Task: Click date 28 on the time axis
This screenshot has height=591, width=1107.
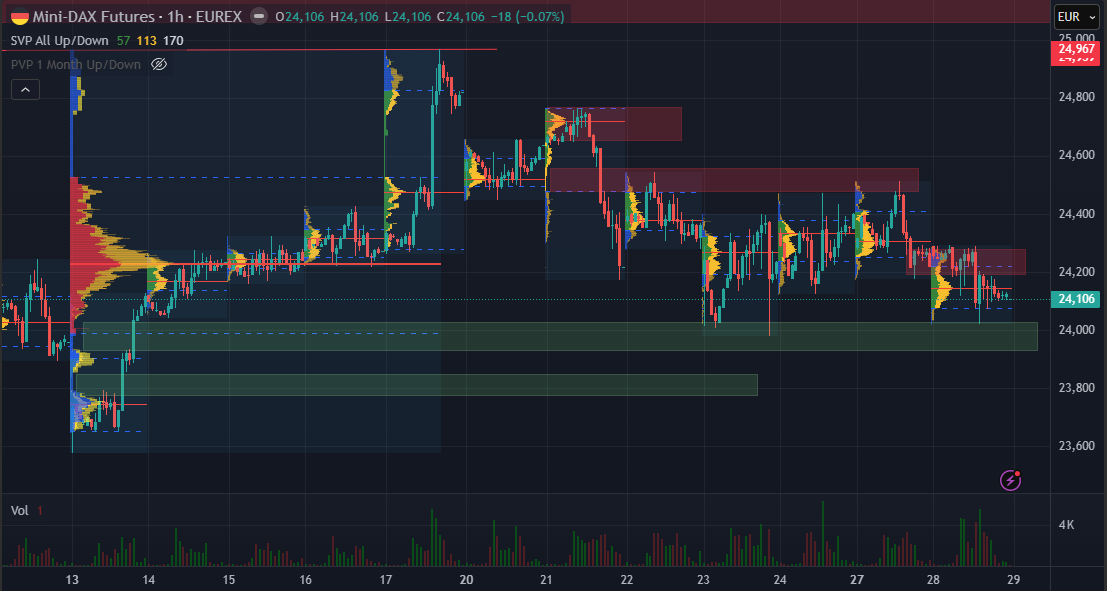Action: click(934, 579)
